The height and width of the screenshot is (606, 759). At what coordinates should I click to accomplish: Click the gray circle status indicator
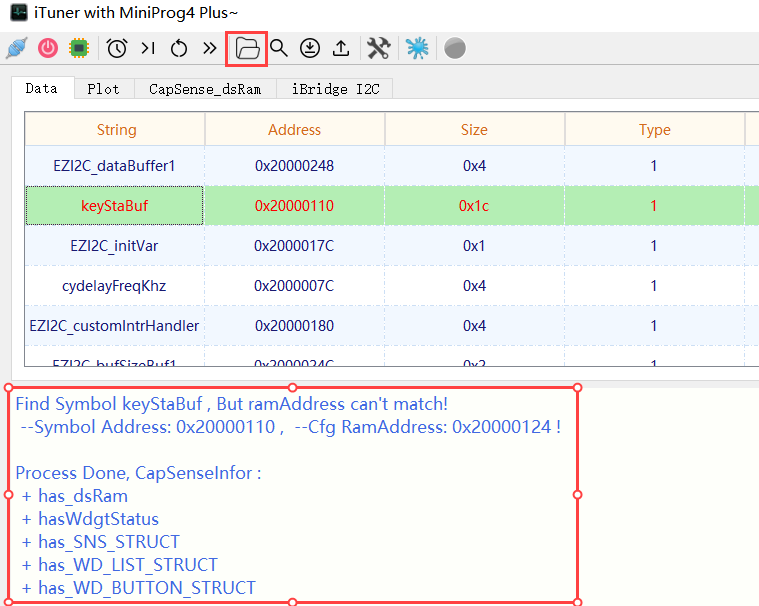[455, 48]
